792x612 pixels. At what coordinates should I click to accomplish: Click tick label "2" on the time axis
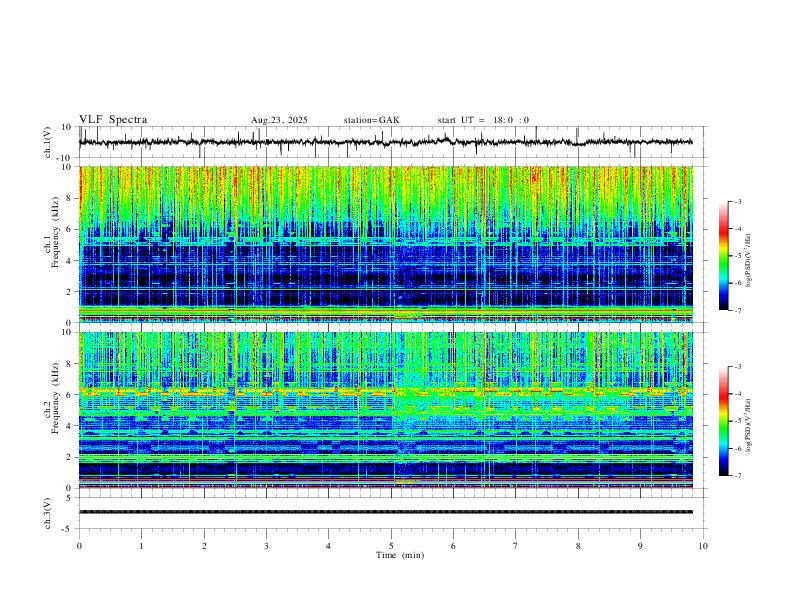(204, 546)
